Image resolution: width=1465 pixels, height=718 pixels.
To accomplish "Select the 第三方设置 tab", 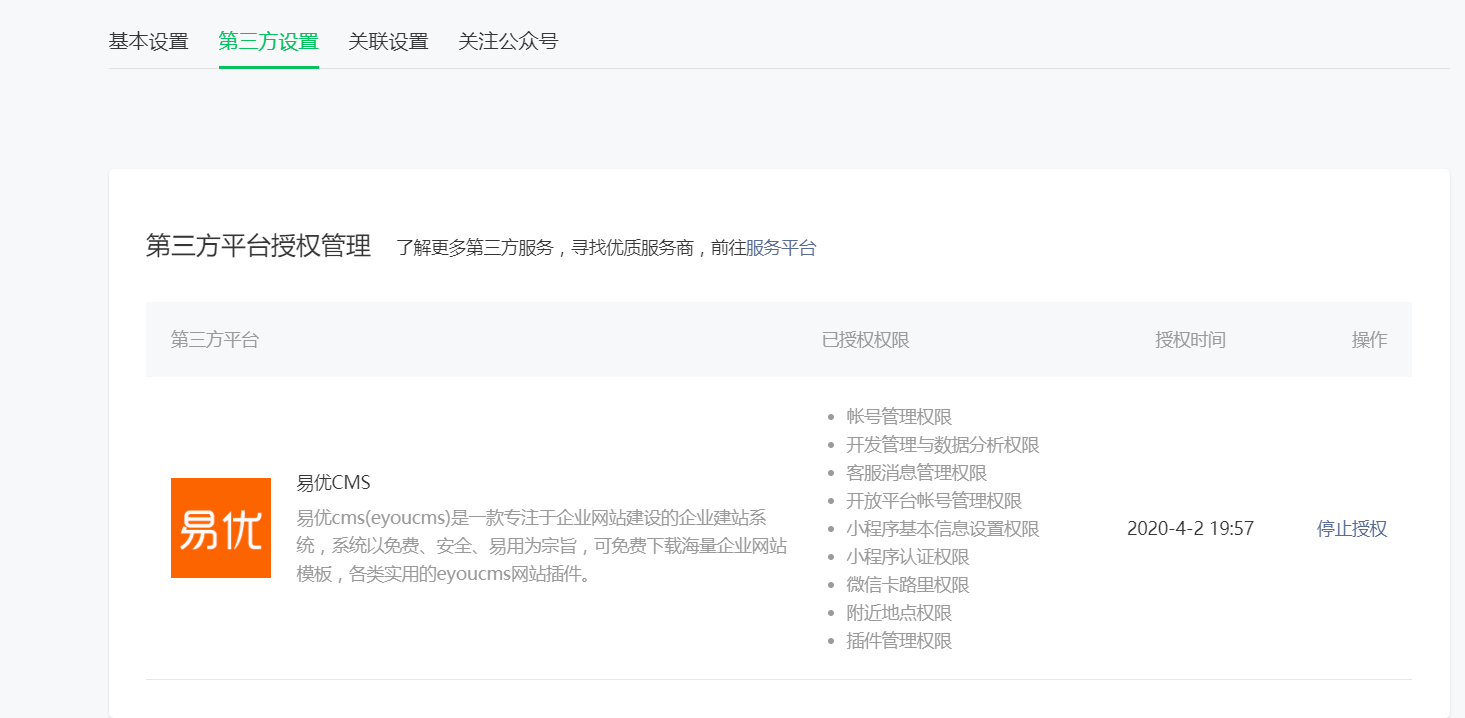I will (268, 42).
